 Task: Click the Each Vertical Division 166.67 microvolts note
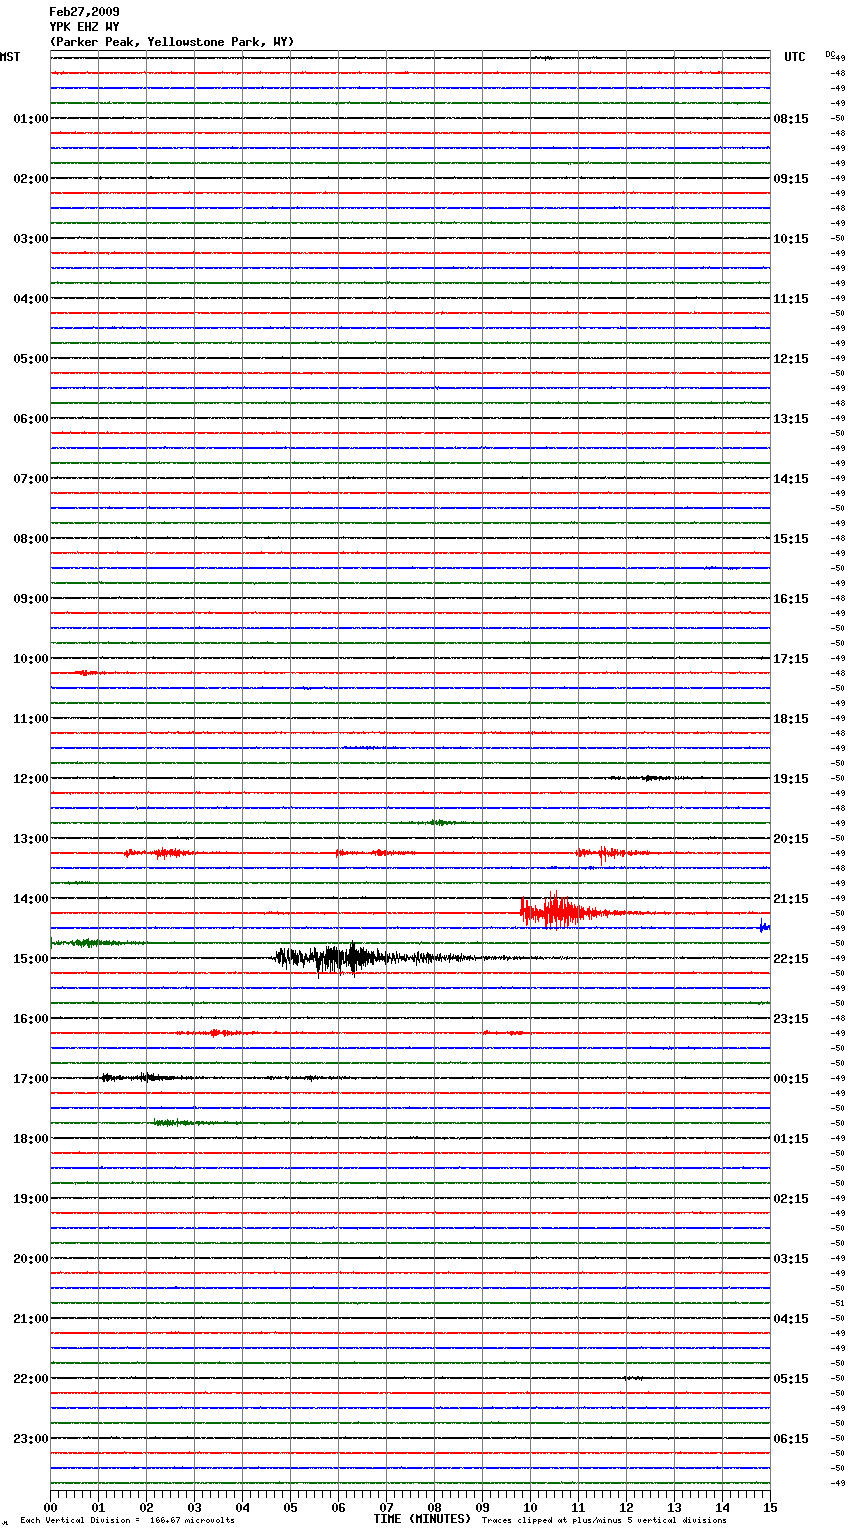(x=127, y=1521)
